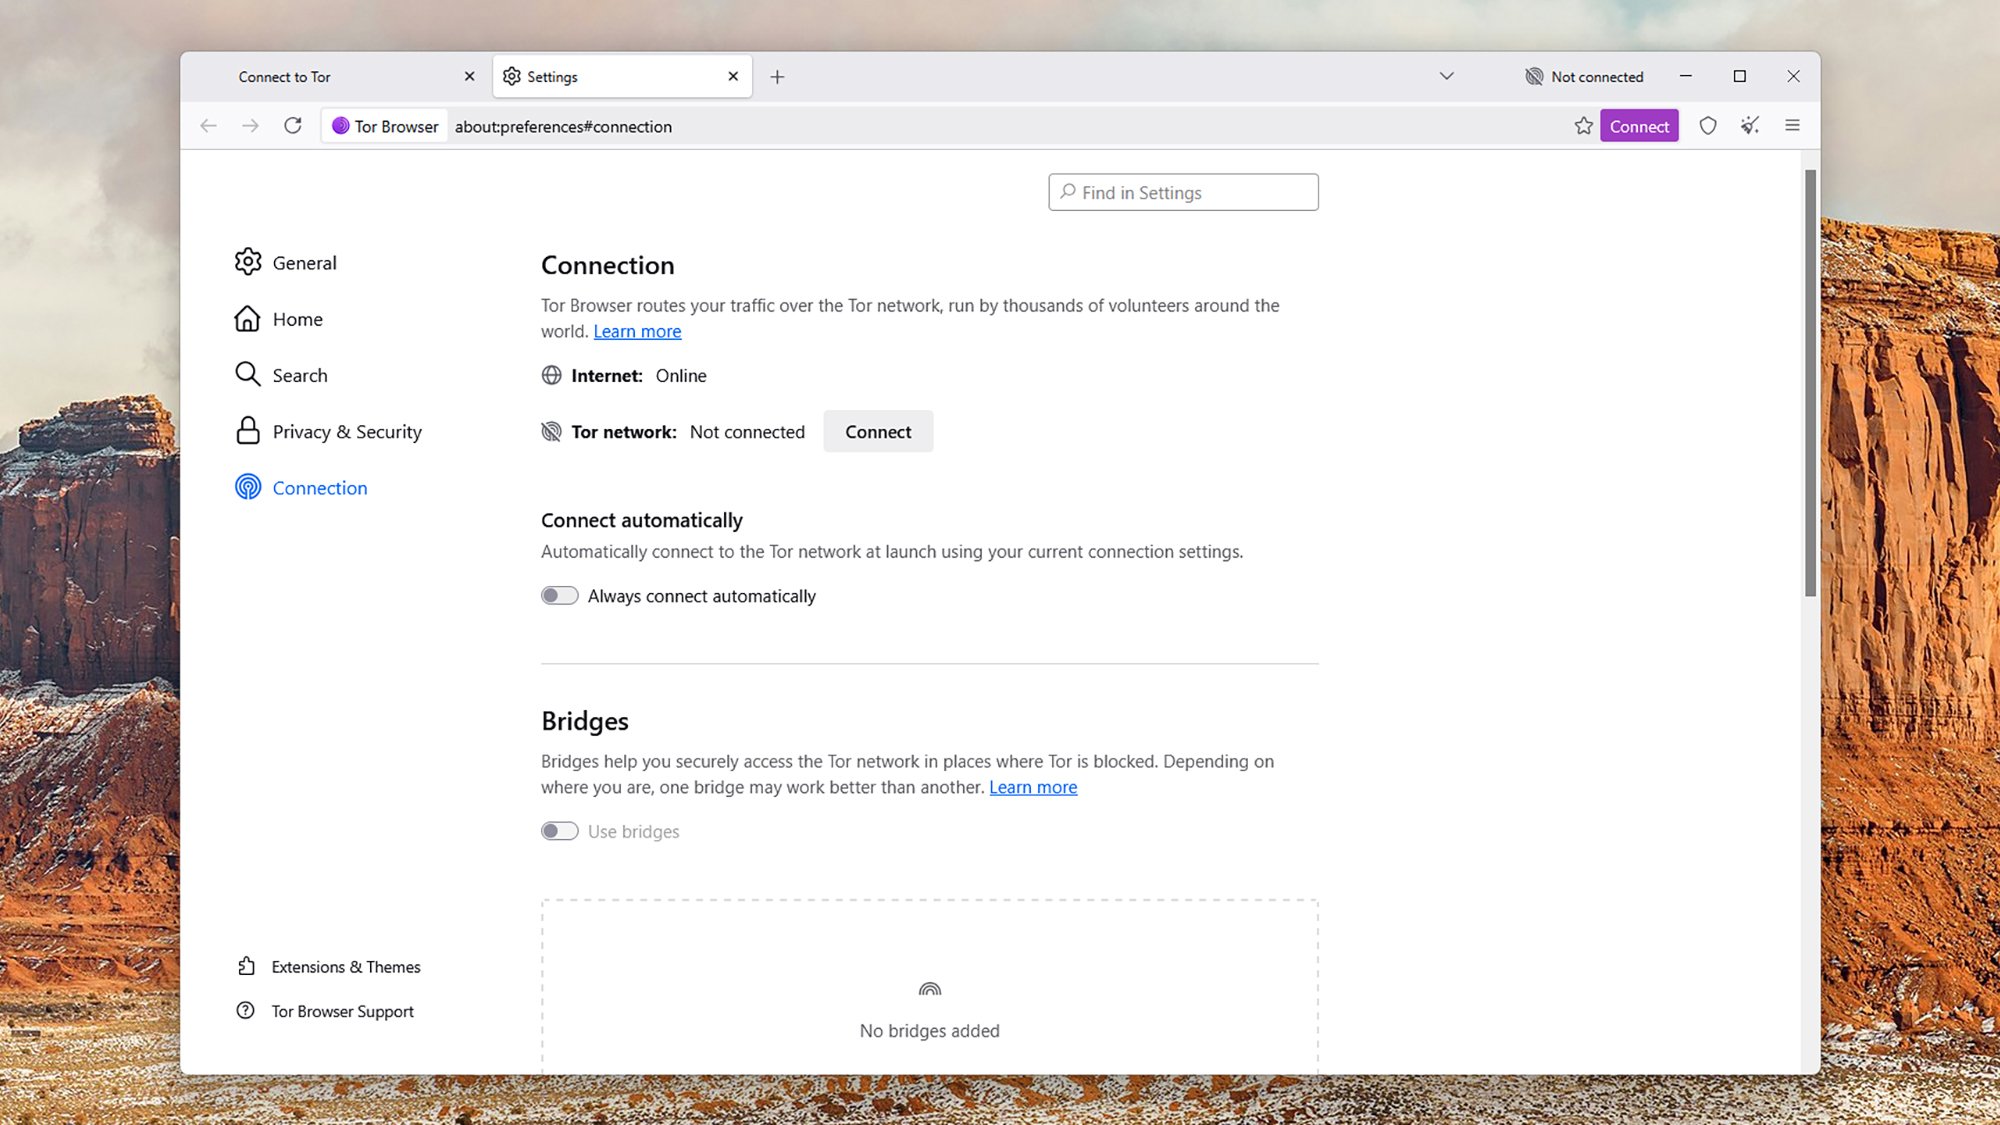Open Tor Browser Support link

pyautogui.click(x=342, y=1011)
